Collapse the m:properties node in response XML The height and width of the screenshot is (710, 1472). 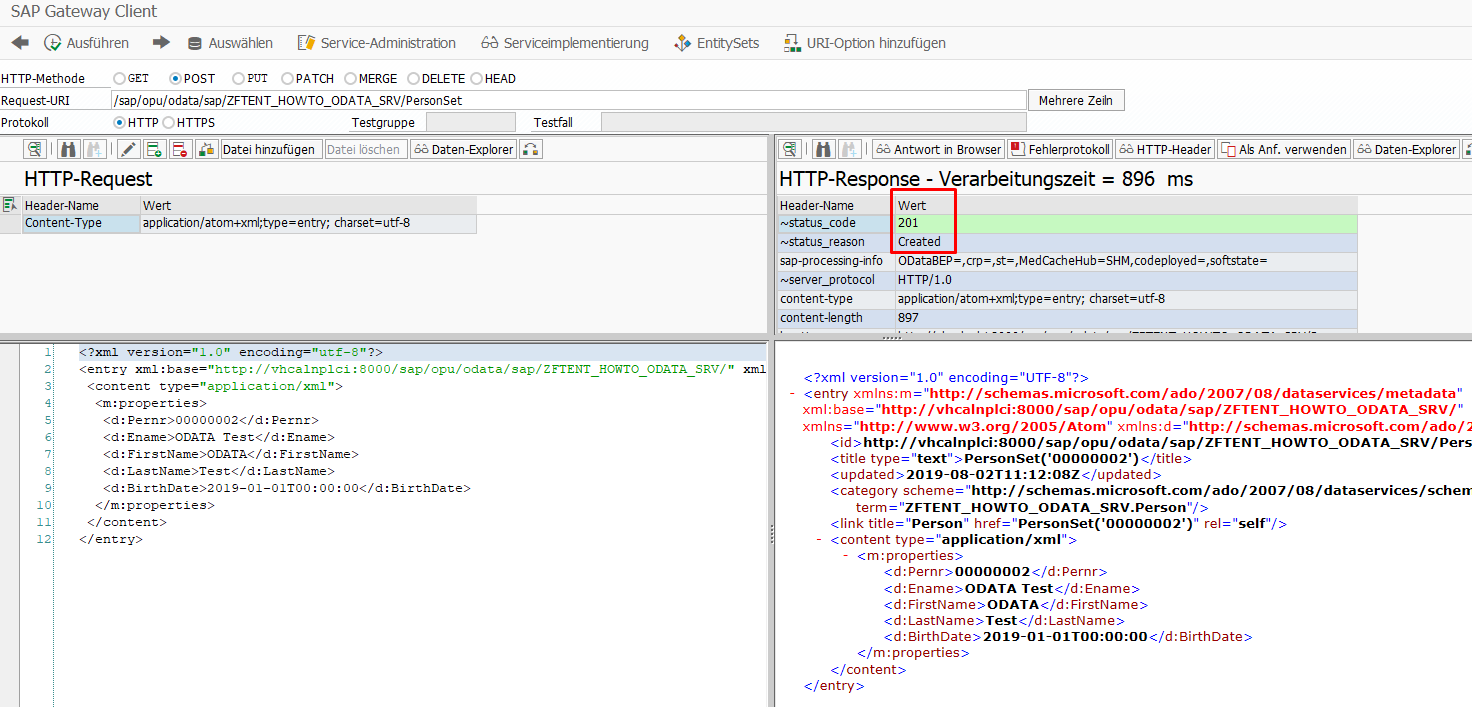[x=847, y=556]
